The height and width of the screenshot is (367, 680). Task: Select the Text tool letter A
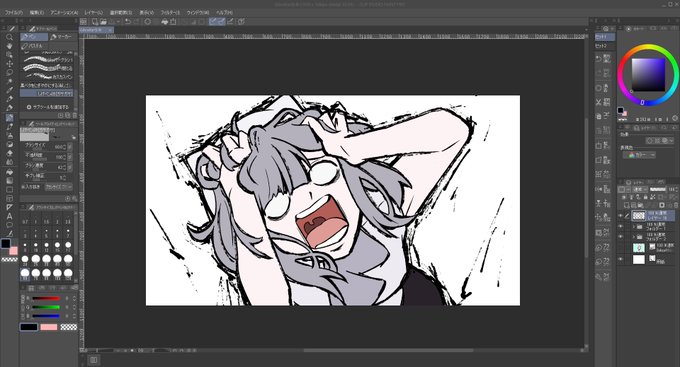tap(9, 216)
